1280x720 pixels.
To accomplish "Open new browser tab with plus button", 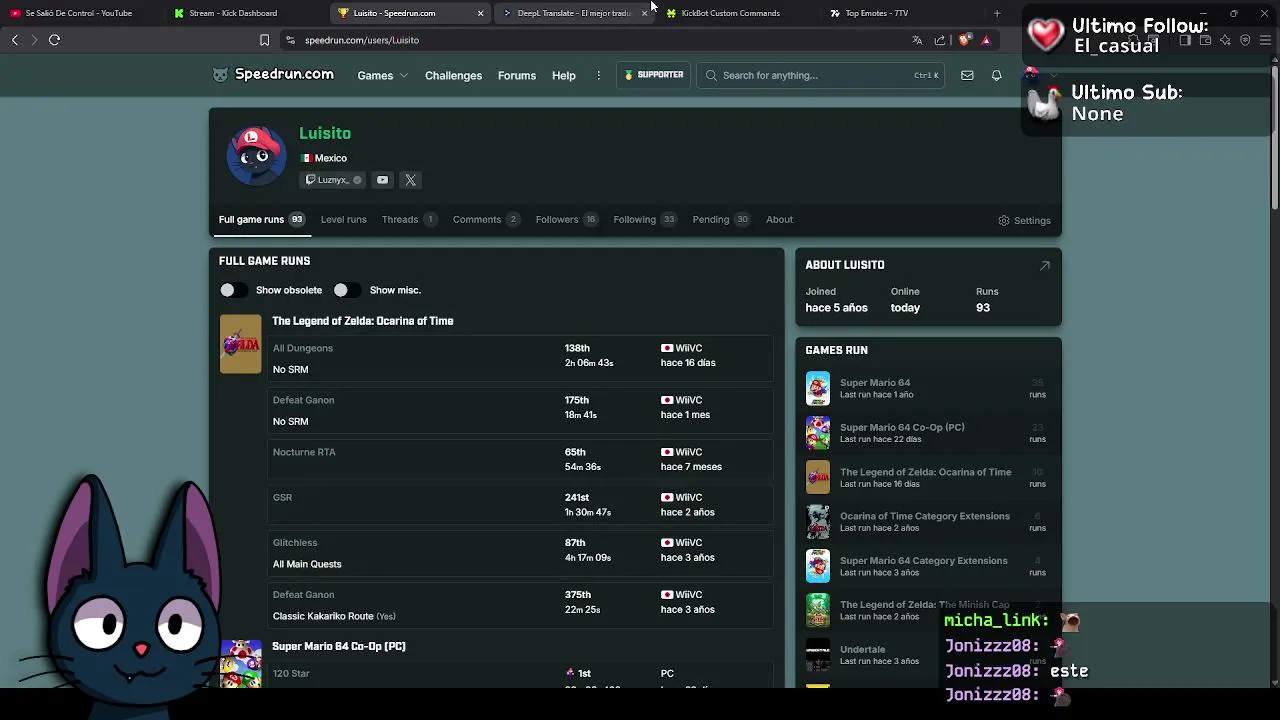I will tap(997, 13).
